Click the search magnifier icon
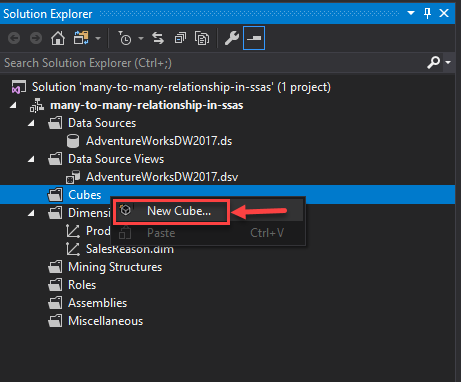 [x=433, y=62]
